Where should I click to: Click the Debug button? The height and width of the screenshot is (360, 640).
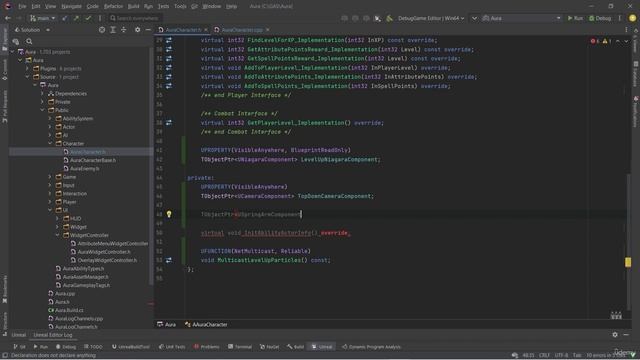click(600, 18)
